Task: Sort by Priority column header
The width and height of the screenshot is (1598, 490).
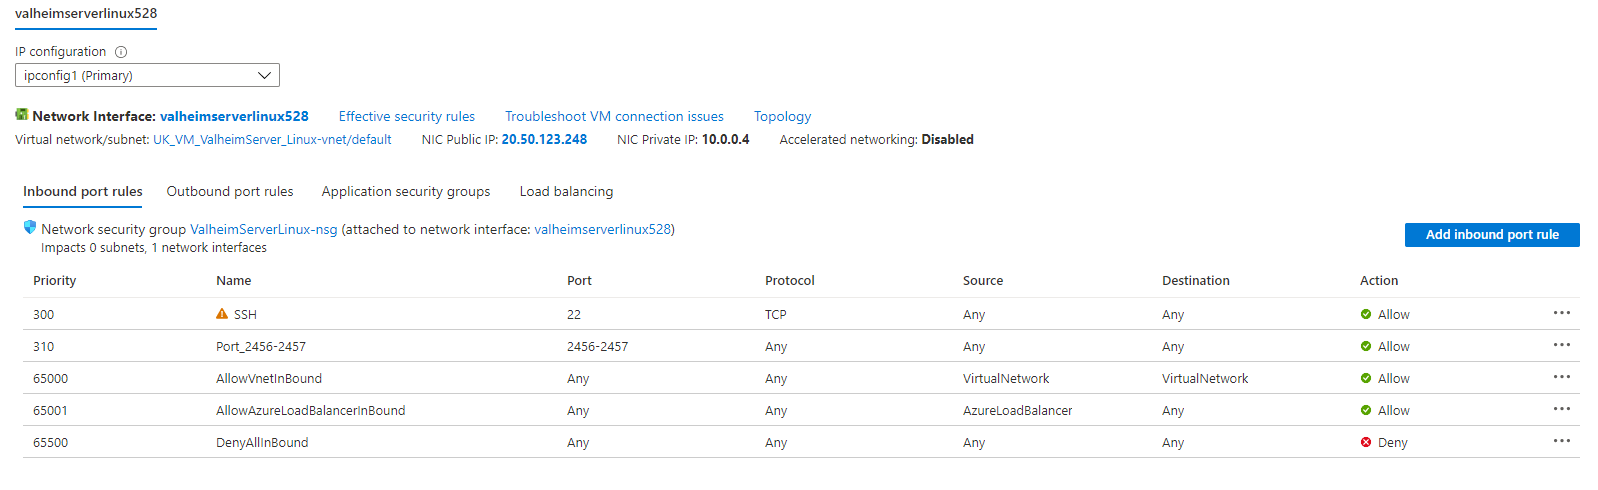Action: pos(55,281)
